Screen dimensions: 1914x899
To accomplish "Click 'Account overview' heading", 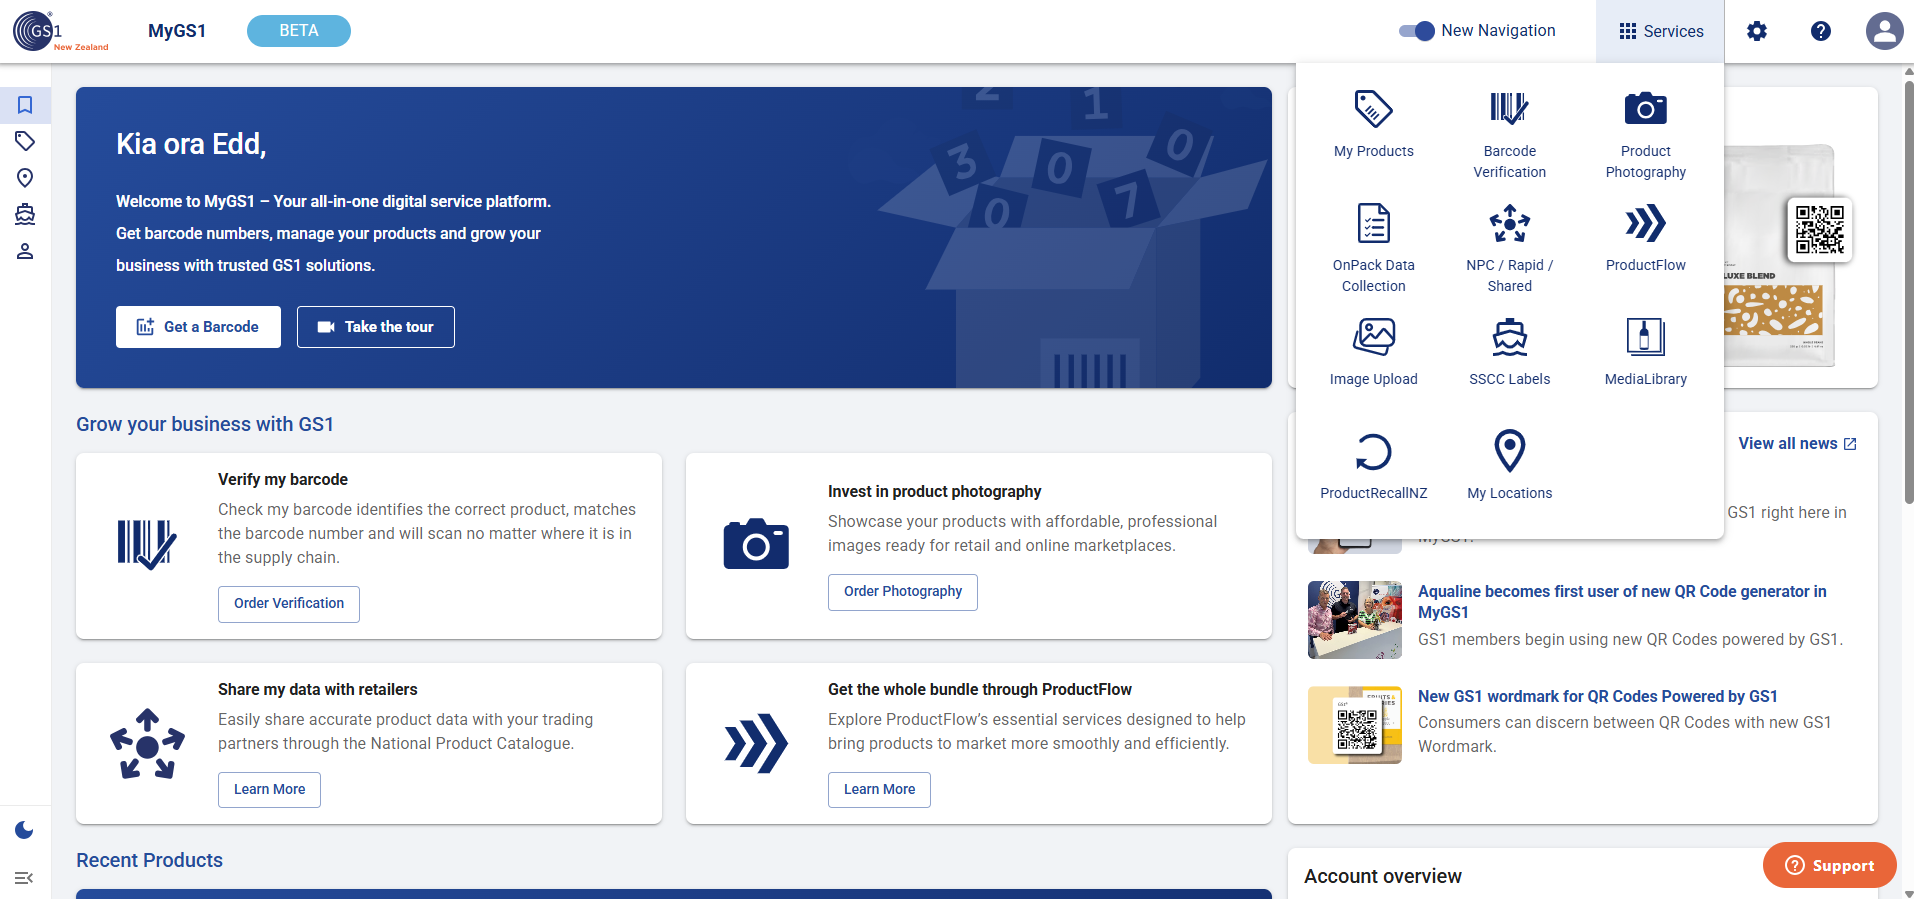I will (1383, 877).
